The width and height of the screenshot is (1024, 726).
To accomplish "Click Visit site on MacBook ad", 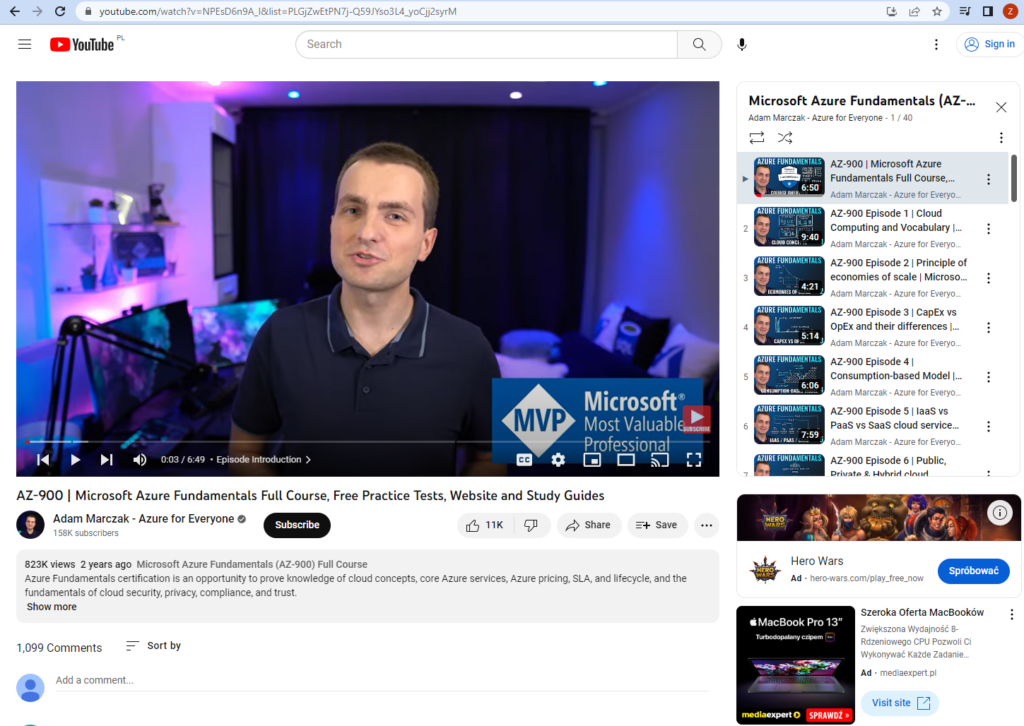I will (x=900, y=703).
